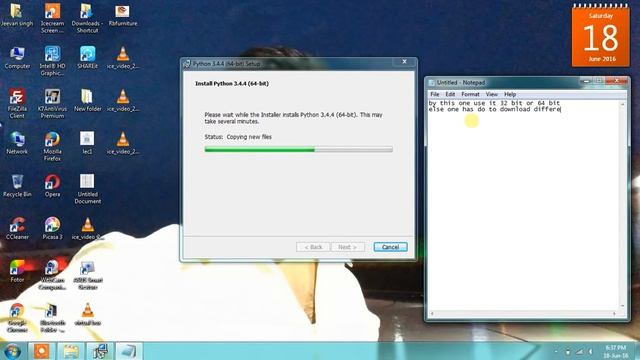Click 'Install Python 3.4.4 (64-bit)' heading

point(232,84)
